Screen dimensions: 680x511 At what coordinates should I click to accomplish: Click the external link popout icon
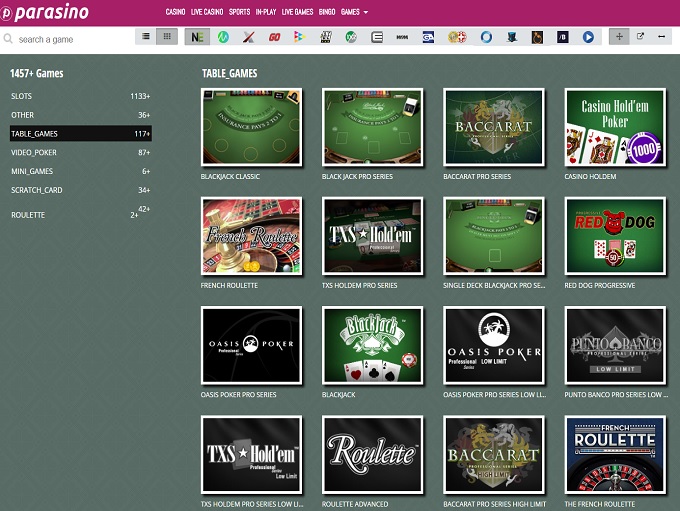coord(641,36)
